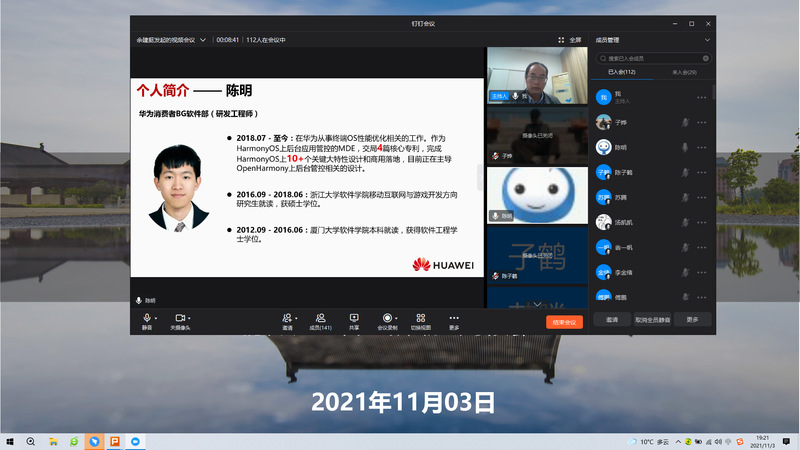Open the Windows Start menu

(10, 441)
